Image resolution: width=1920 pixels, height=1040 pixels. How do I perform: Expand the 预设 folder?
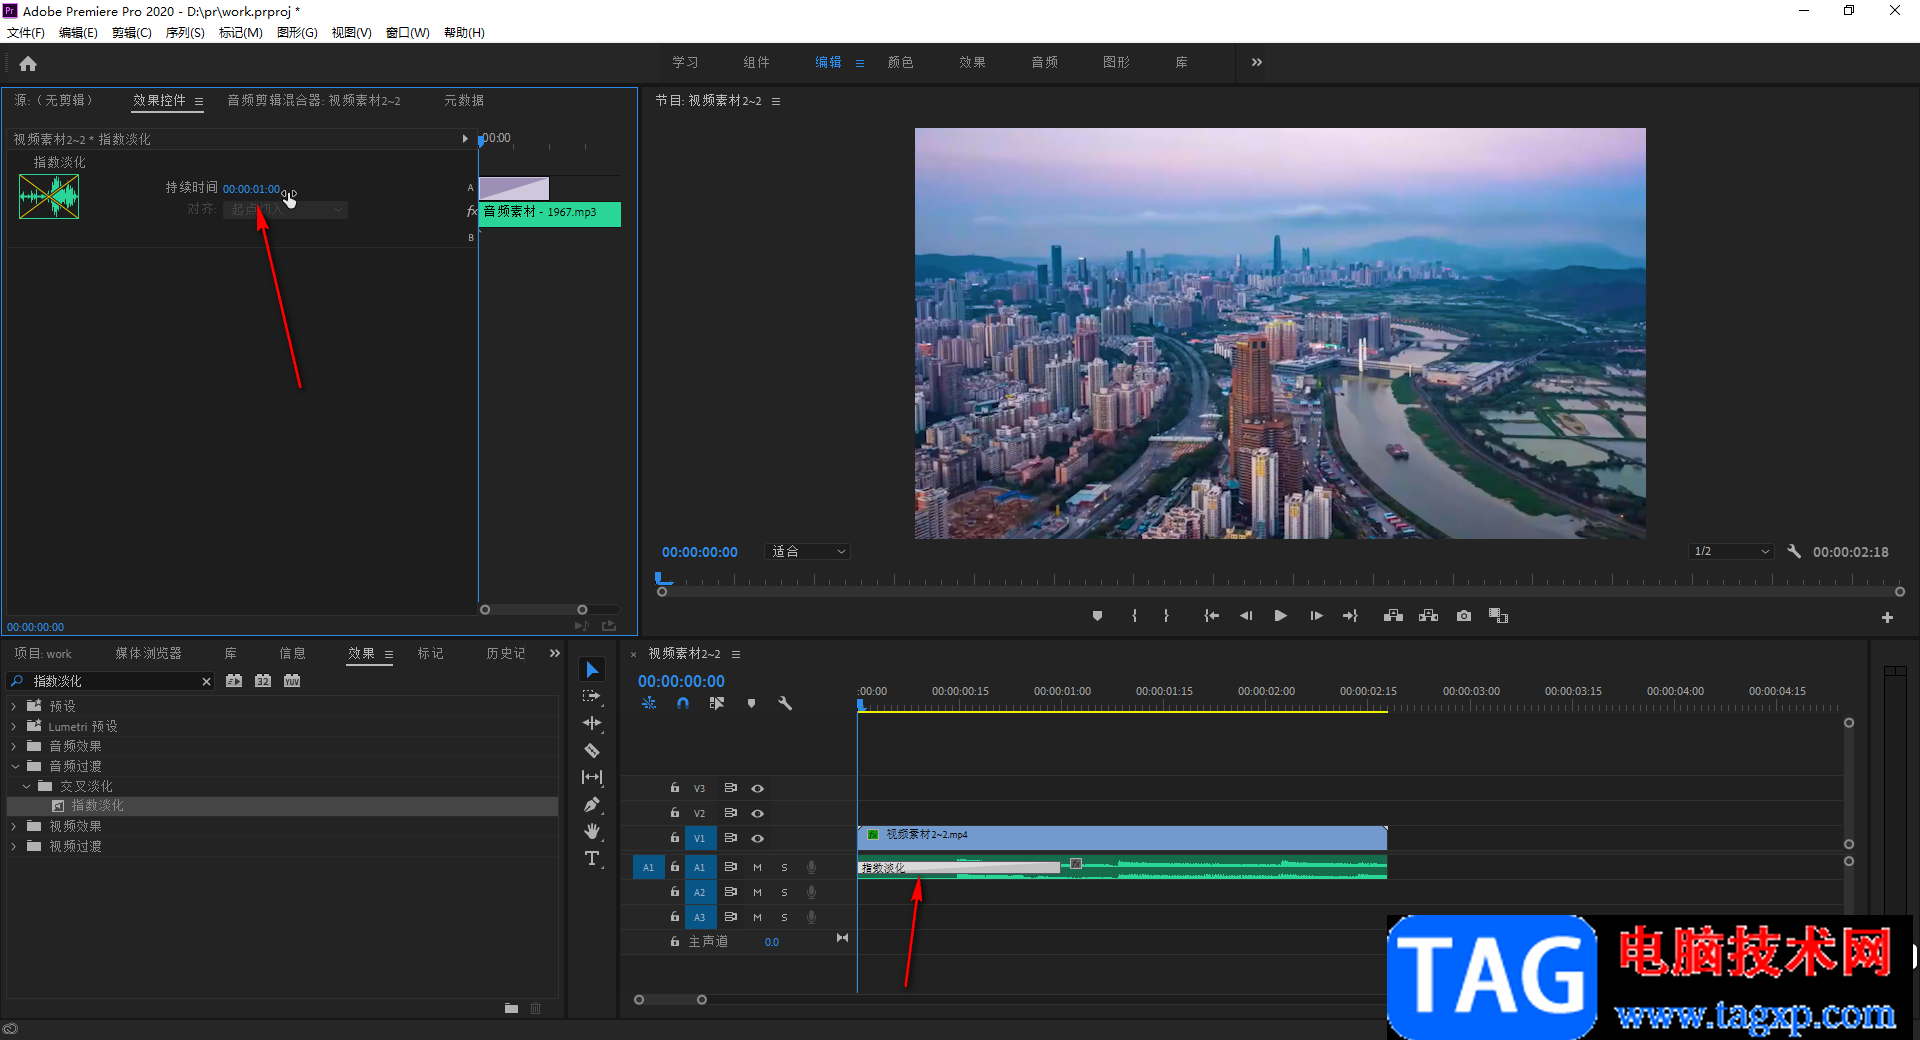(x=14, y=706)
